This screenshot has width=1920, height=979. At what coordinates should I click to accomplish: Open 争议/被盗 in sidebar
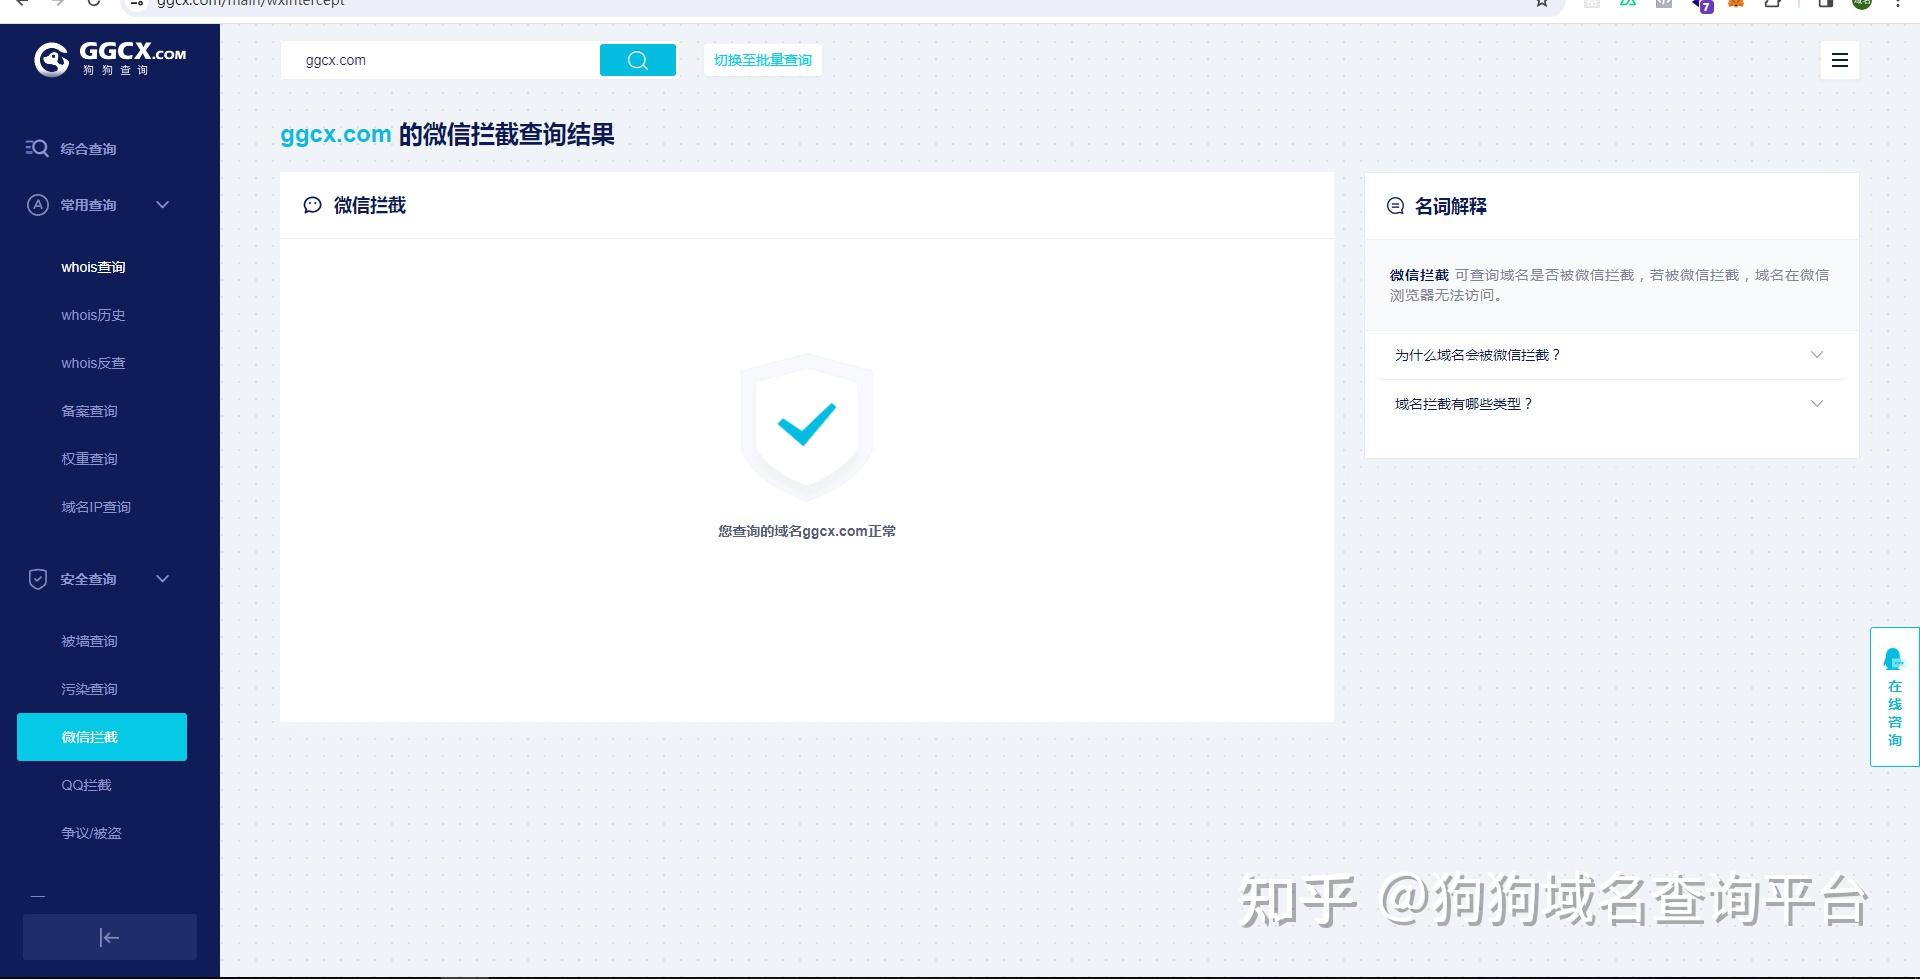coord(91,833)
